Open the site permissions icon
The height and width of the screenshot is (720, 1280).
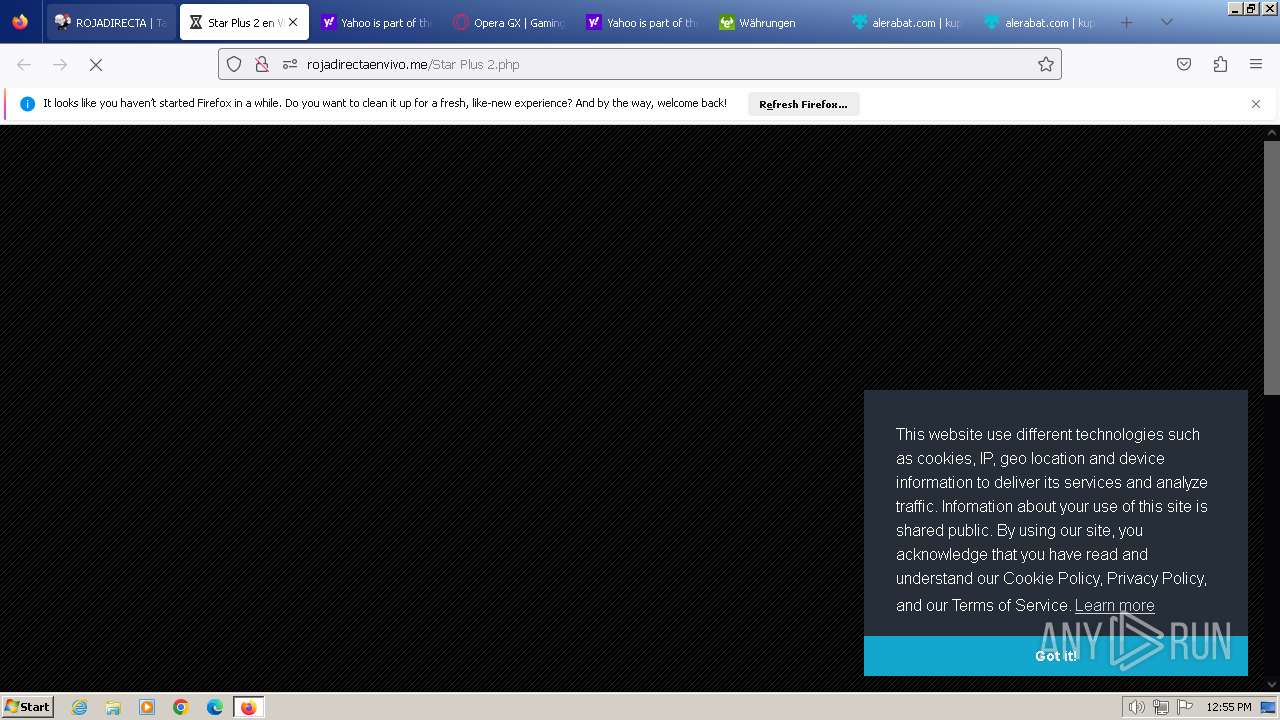290,64
